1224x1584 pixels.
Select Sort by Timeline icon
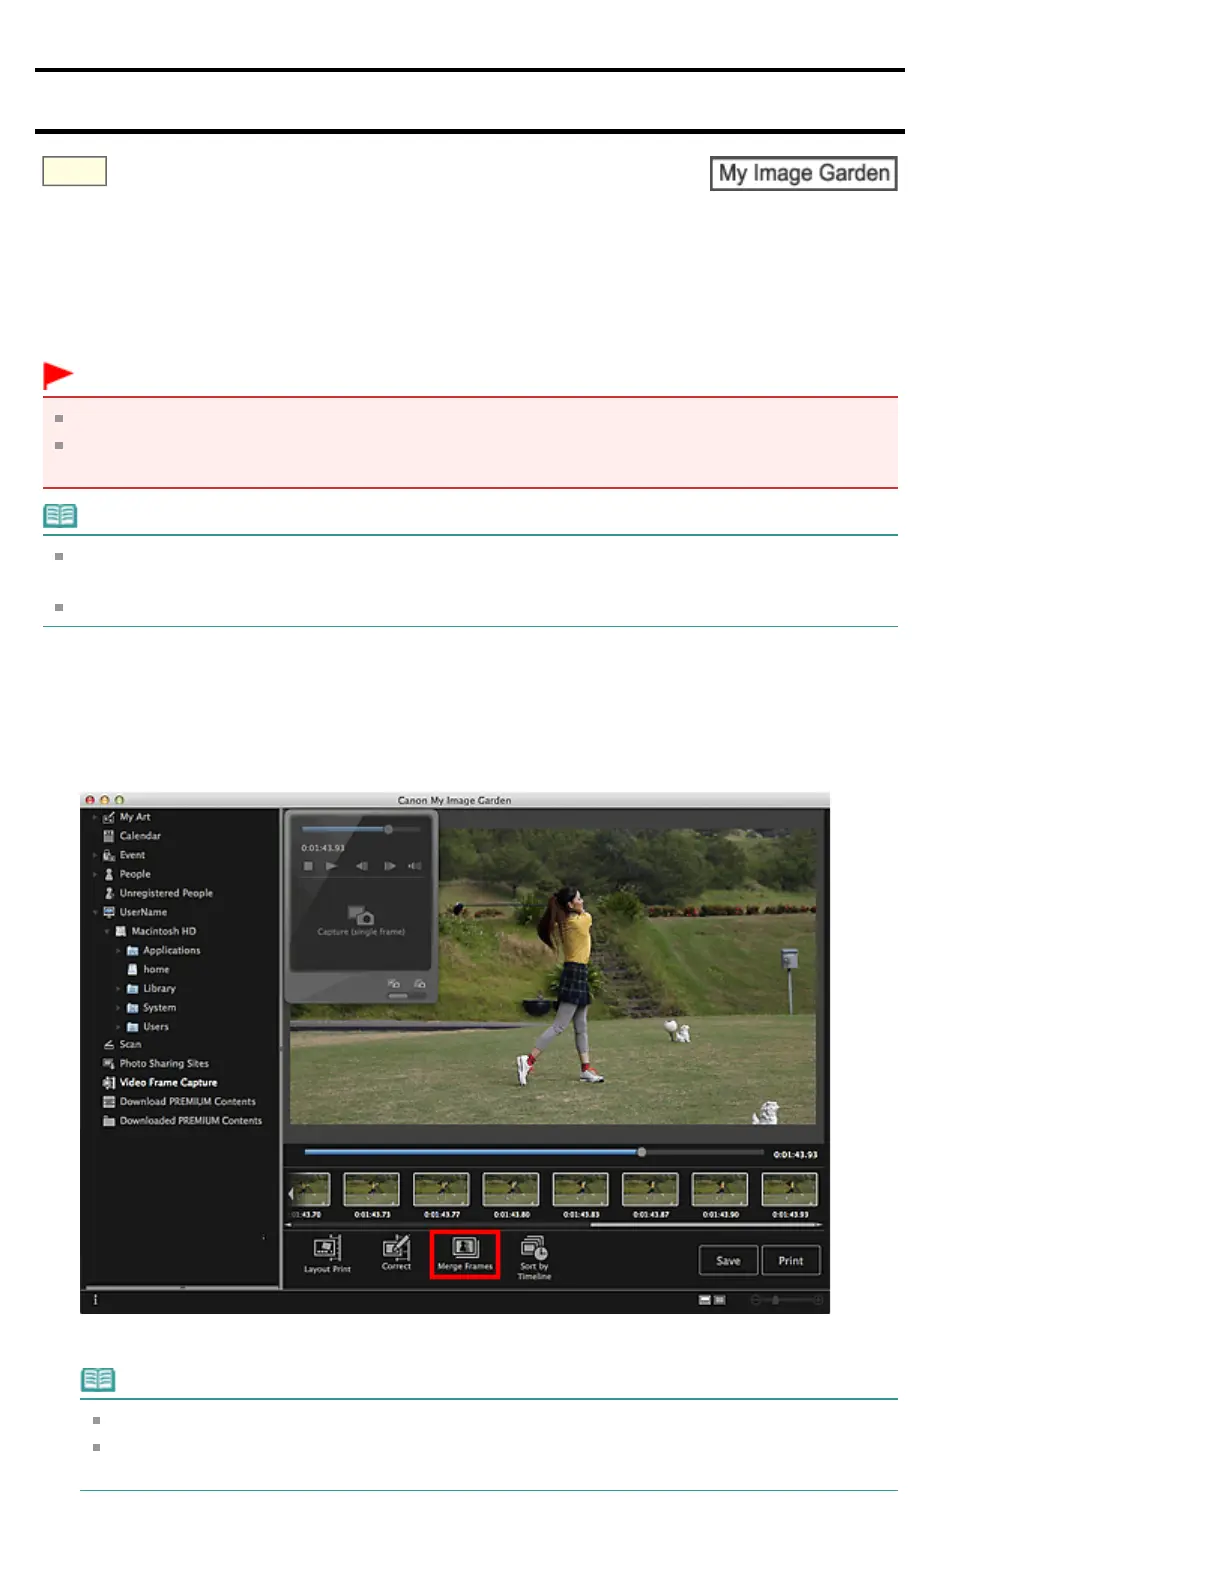click(534, 1248)
